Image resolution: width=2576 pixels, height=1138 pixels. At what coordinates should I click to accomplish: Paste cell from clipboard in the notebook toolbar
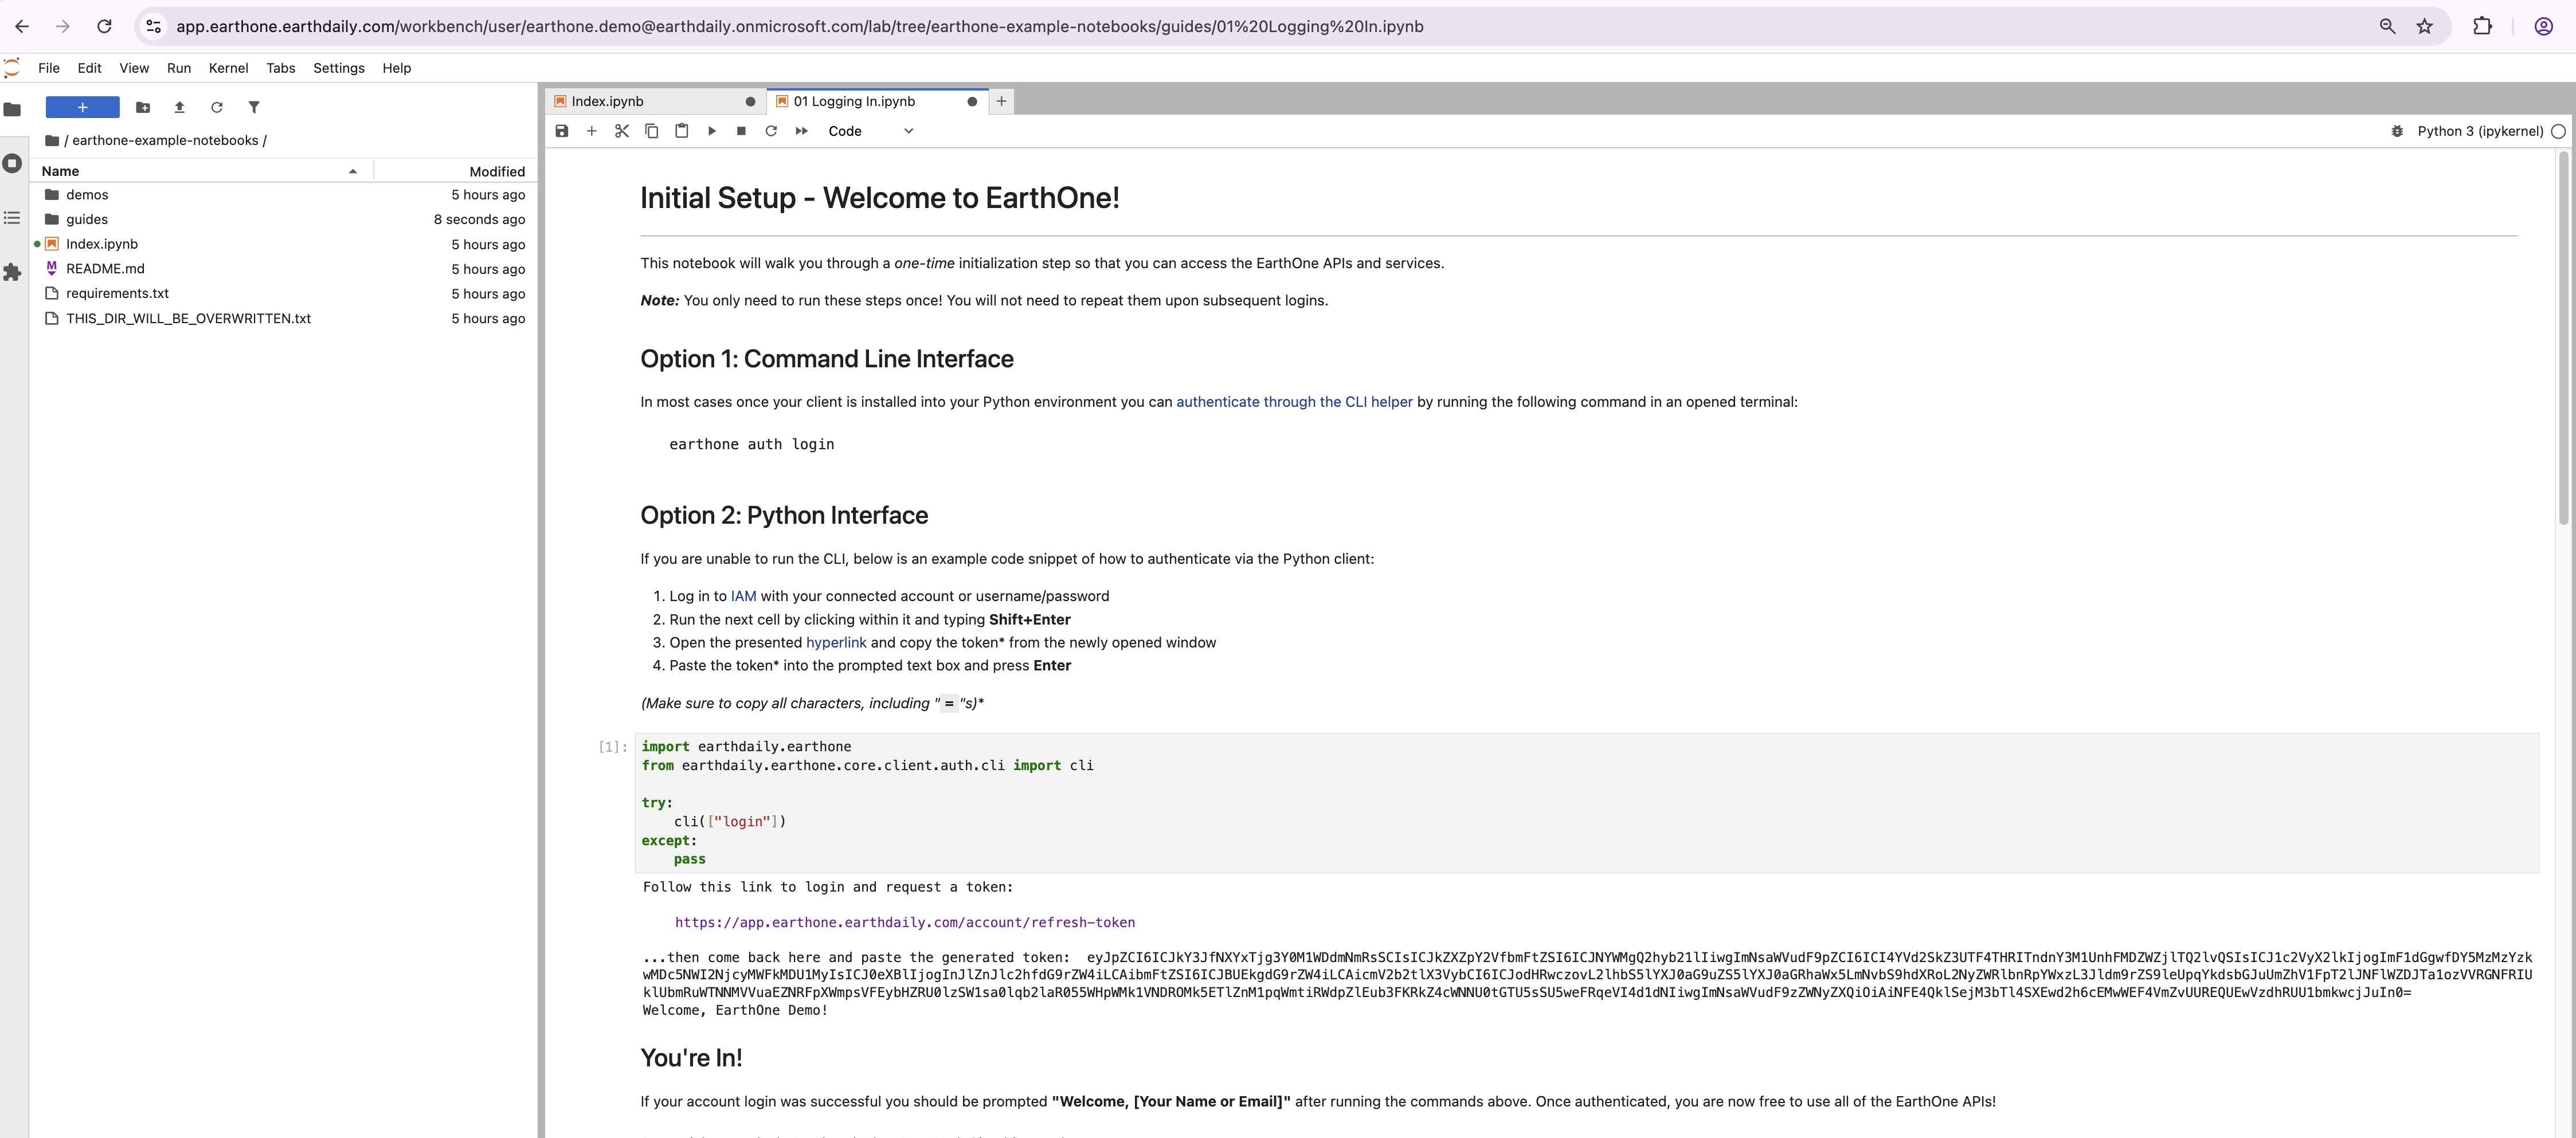(x=682, y=131)
